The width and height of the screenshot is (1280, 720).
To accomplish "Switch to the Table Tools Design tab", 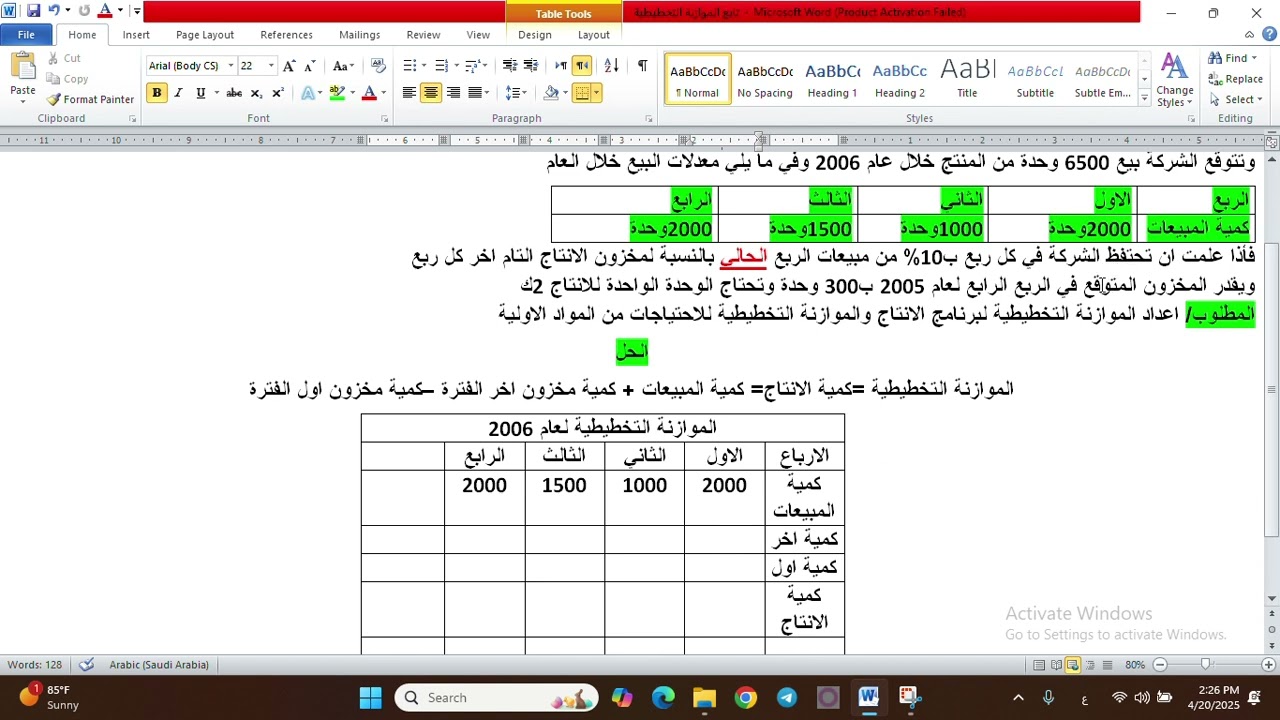I will pyautogui.click(x=534, y=34).
